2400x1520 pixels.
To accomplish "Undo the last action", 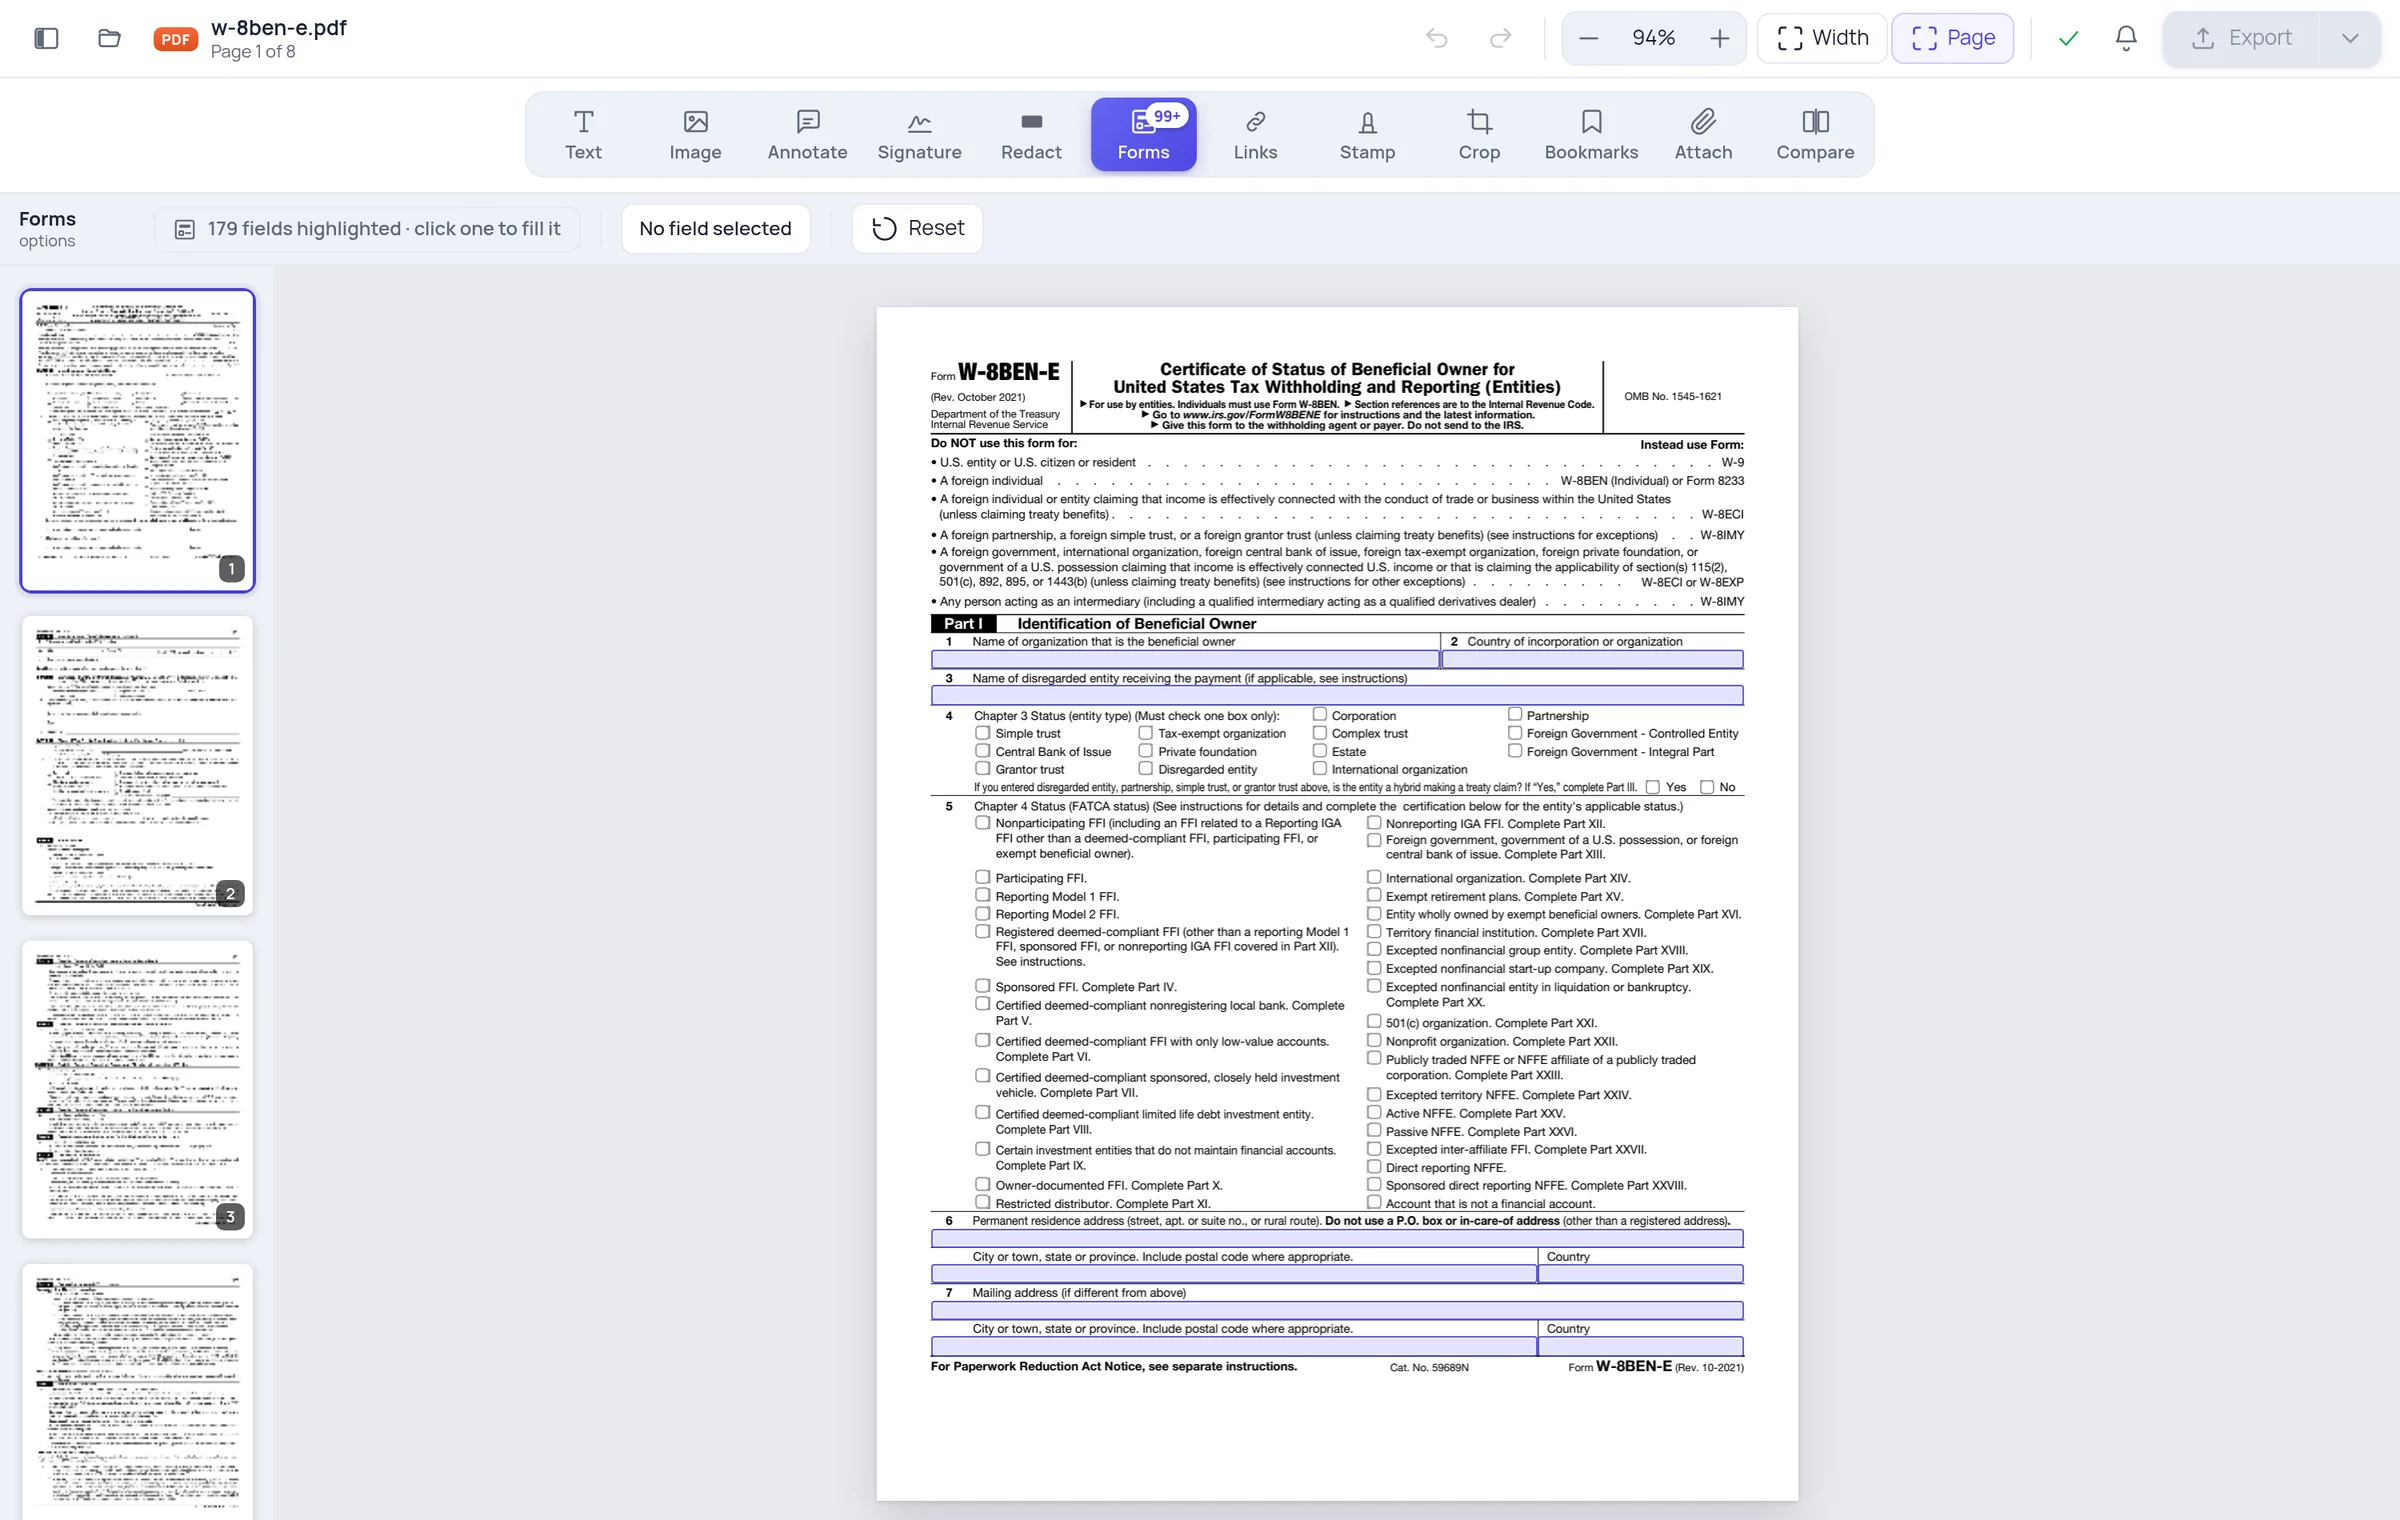I will 1436,38.
